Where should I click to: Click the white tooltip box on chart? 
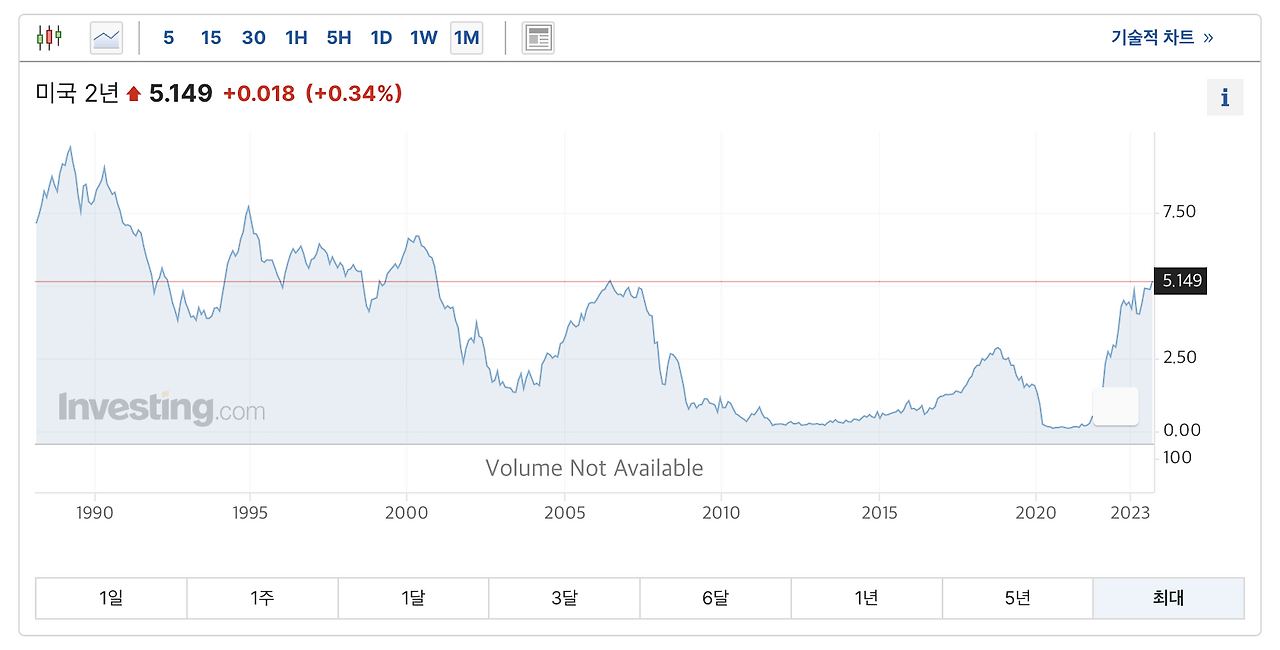point(1115,406)
